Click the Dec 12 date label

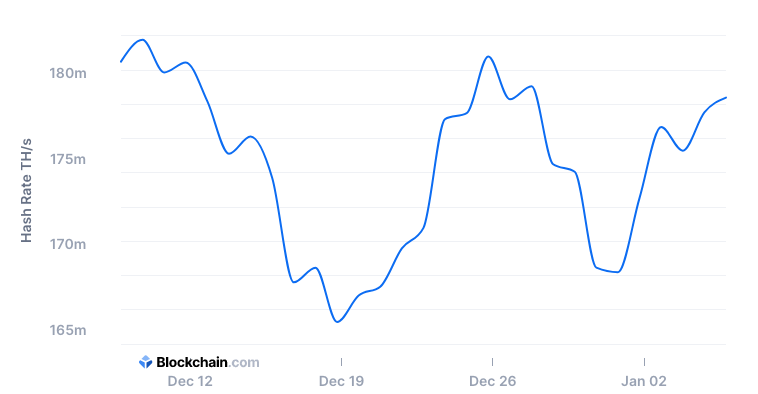pos(190,381)
